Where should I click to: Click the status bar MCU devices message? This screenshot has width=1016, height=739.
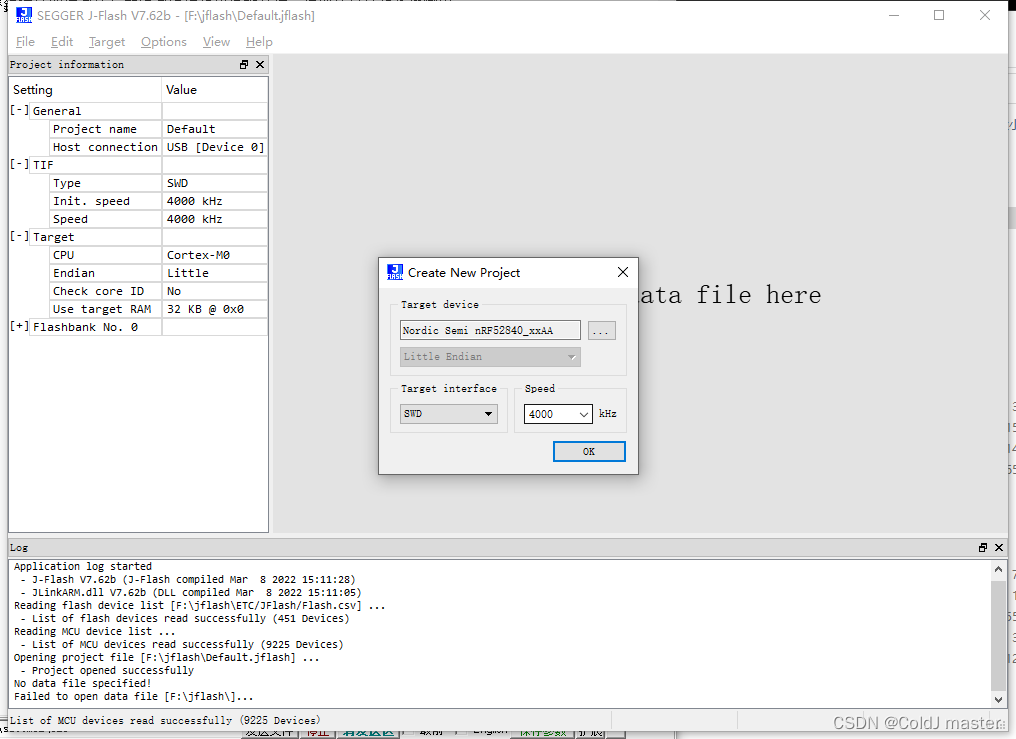tap(165, 720)
